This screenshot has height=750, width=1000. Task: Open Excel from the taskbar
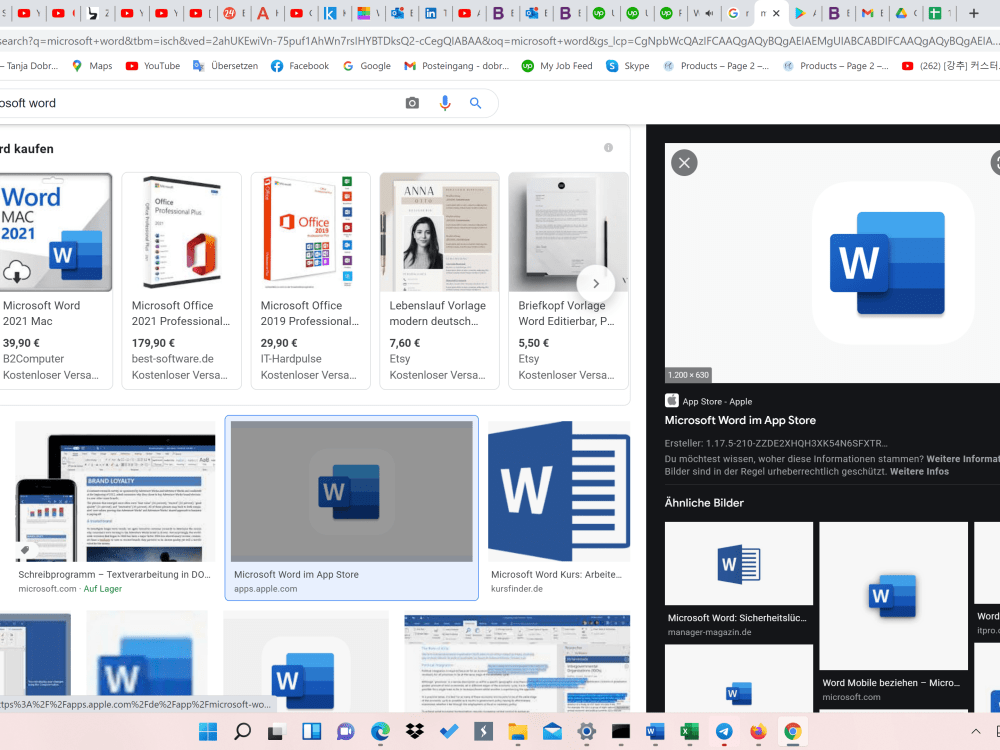689,732
